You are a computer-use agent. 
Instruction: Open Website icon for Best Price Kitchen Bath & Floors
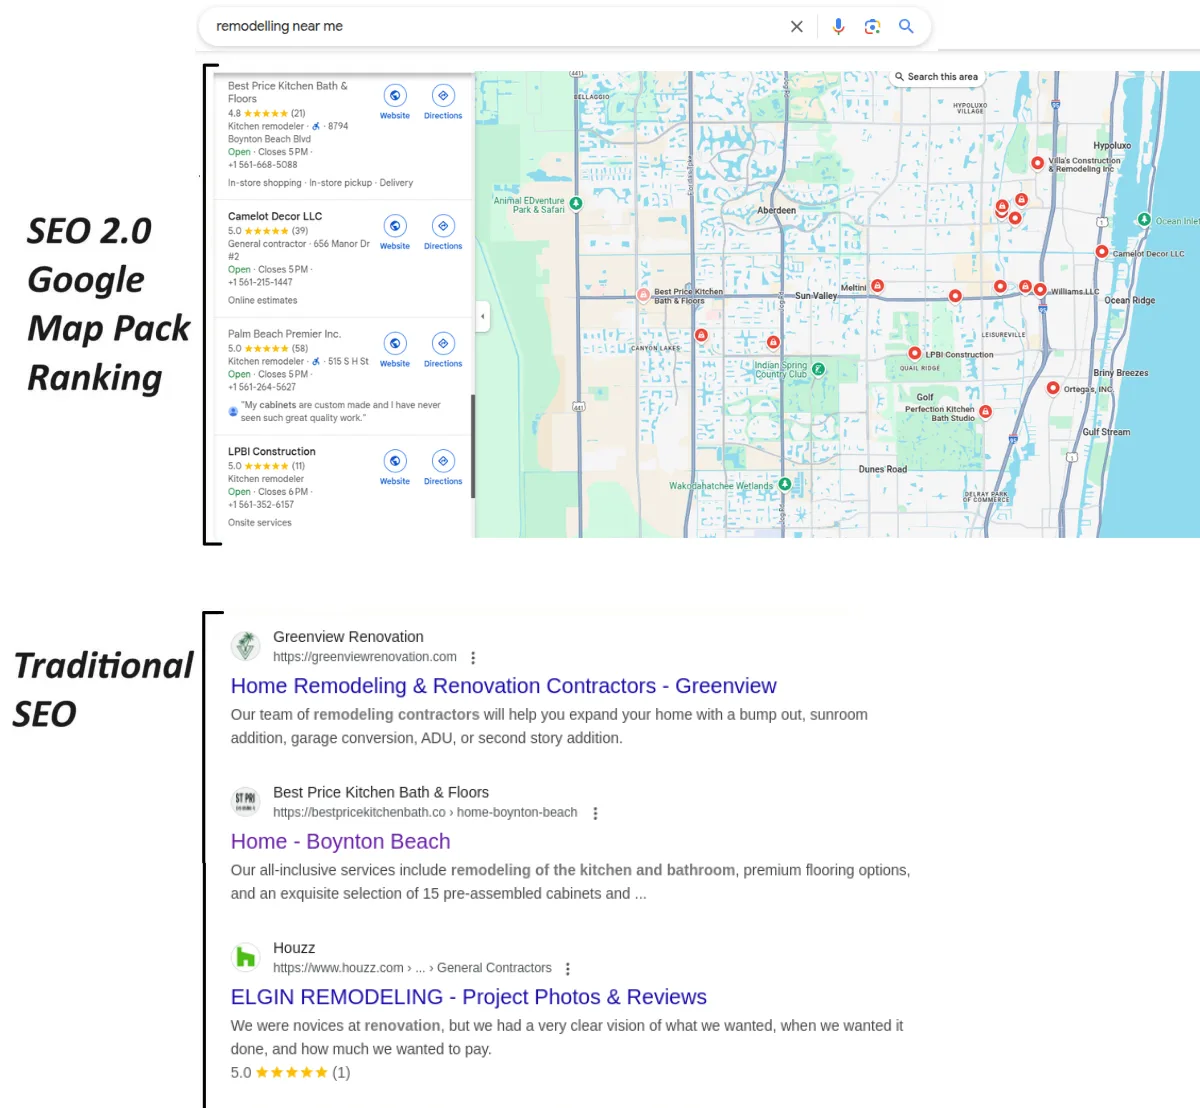395,96
